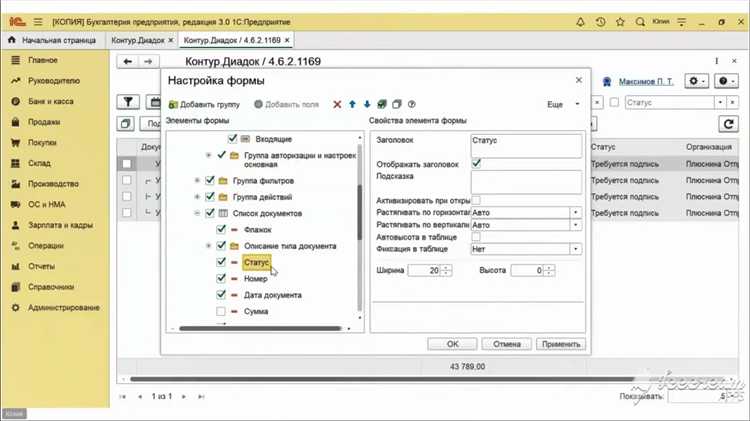The width and height of the screenshot is (750, 421).
Task: Delete element with the red X icon
Action: pos(337,104)
